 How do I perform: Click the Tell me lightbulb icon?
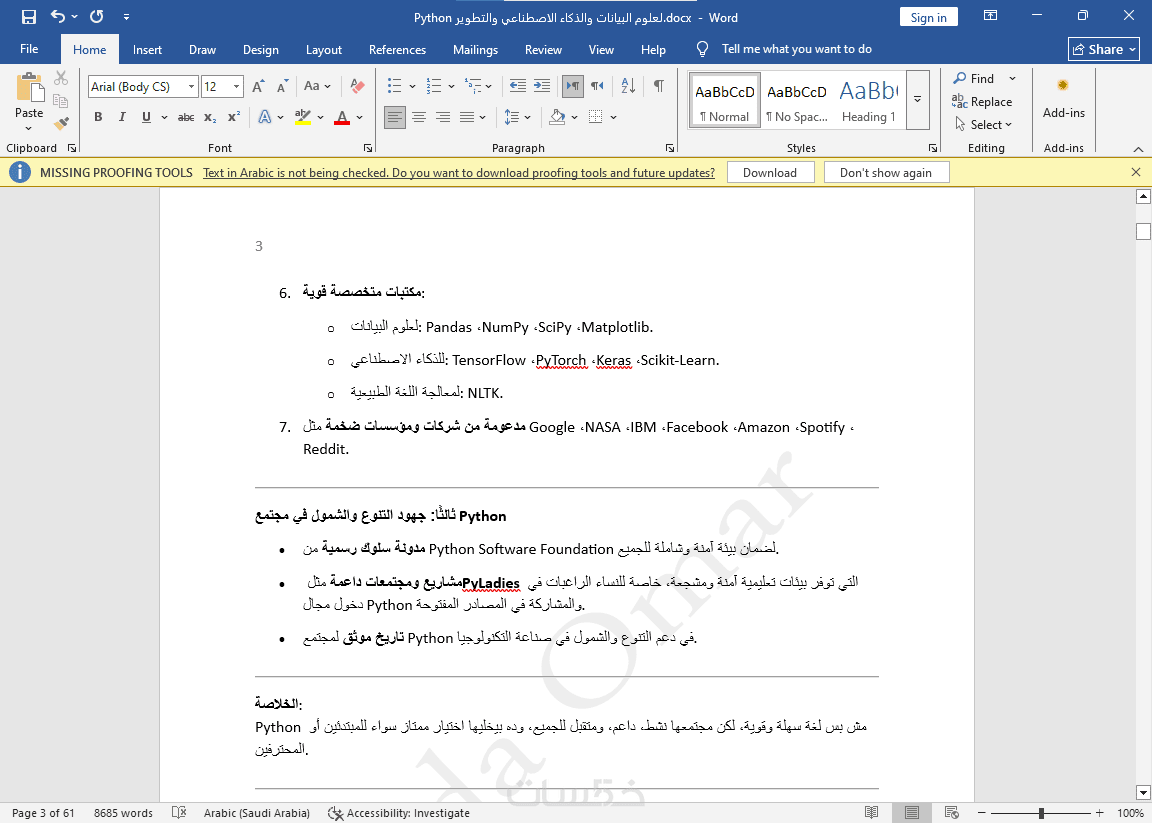(702, 49)
